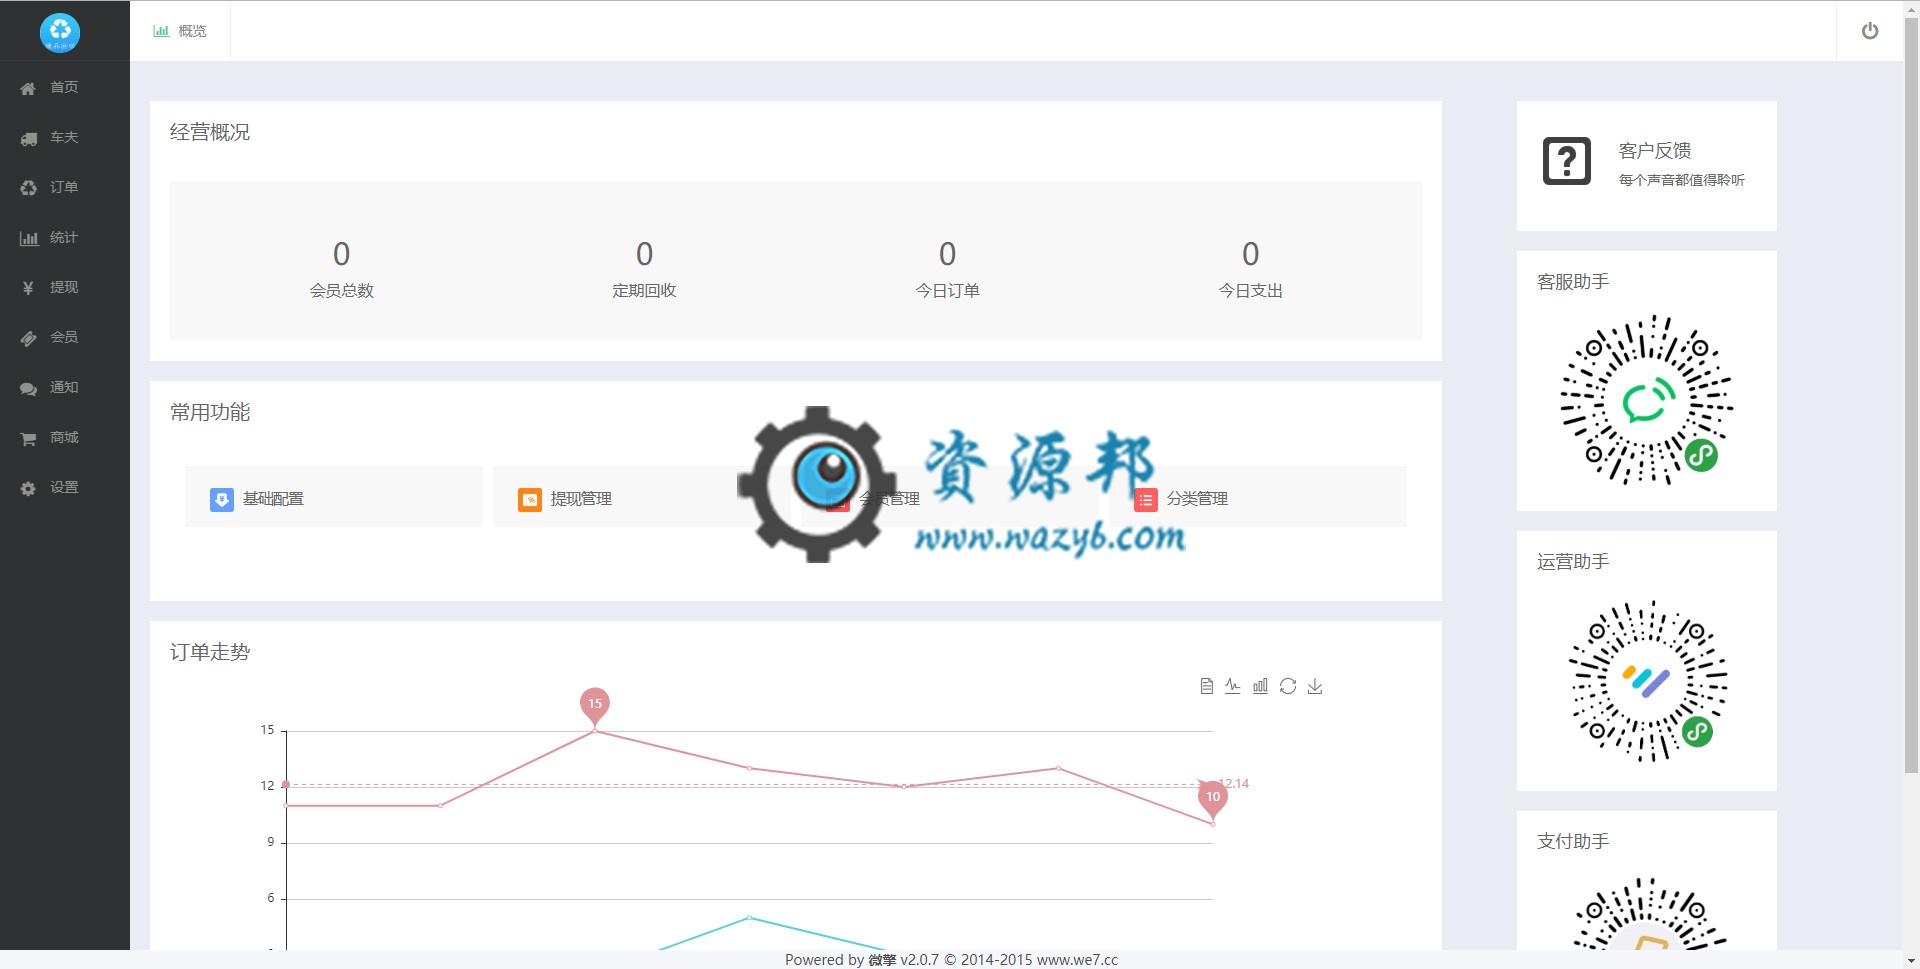Open 订单 menu item
Screen dimensions: 1920x969
click(x=65, y=187)
